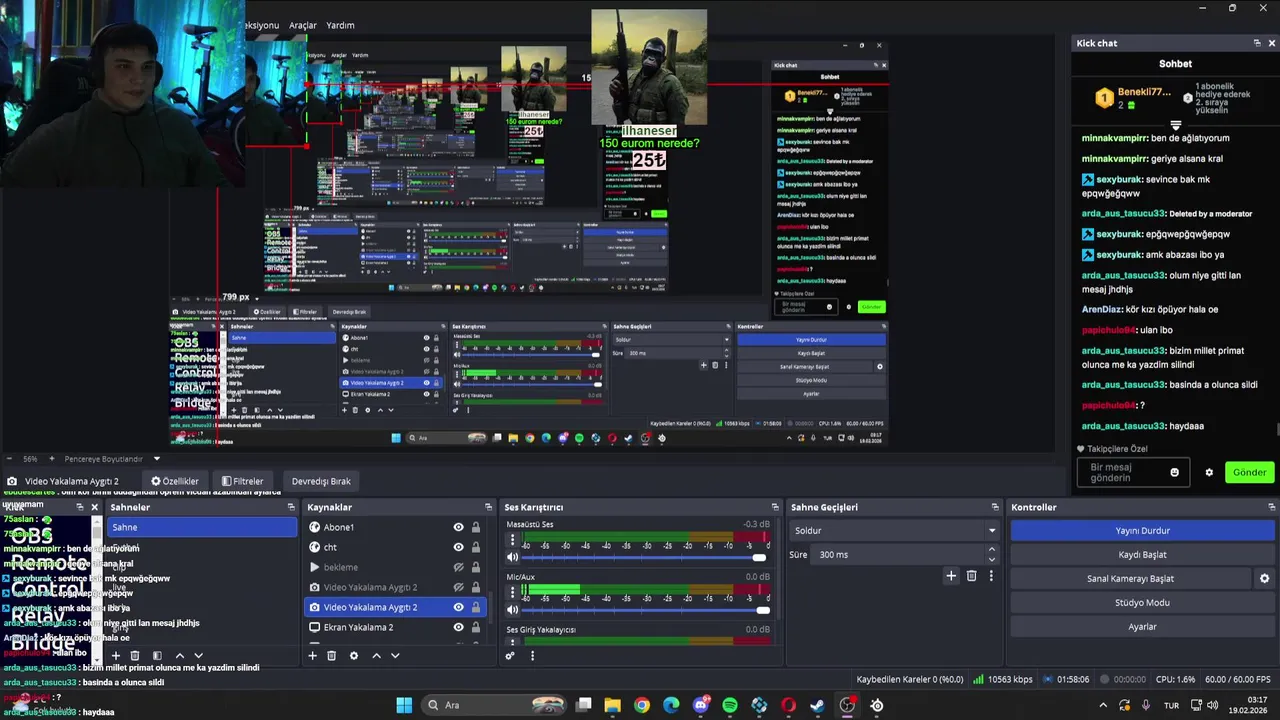Image resolution: width=1280 pixels, height=720 pixels.
Task: Add a new source with plus icon
Action: 312,656
